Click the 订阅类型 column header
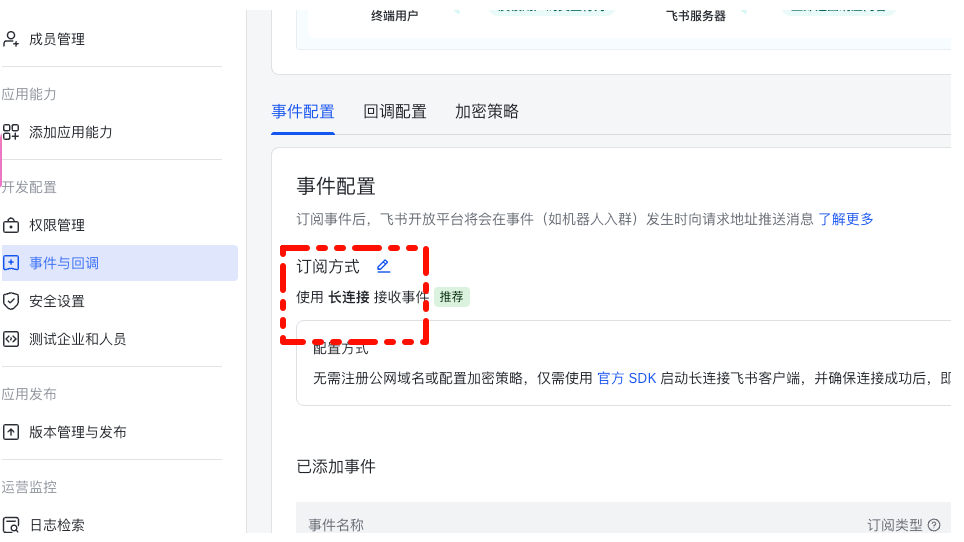964x542 pixels. pyautogui.click(x=895, y=525)
